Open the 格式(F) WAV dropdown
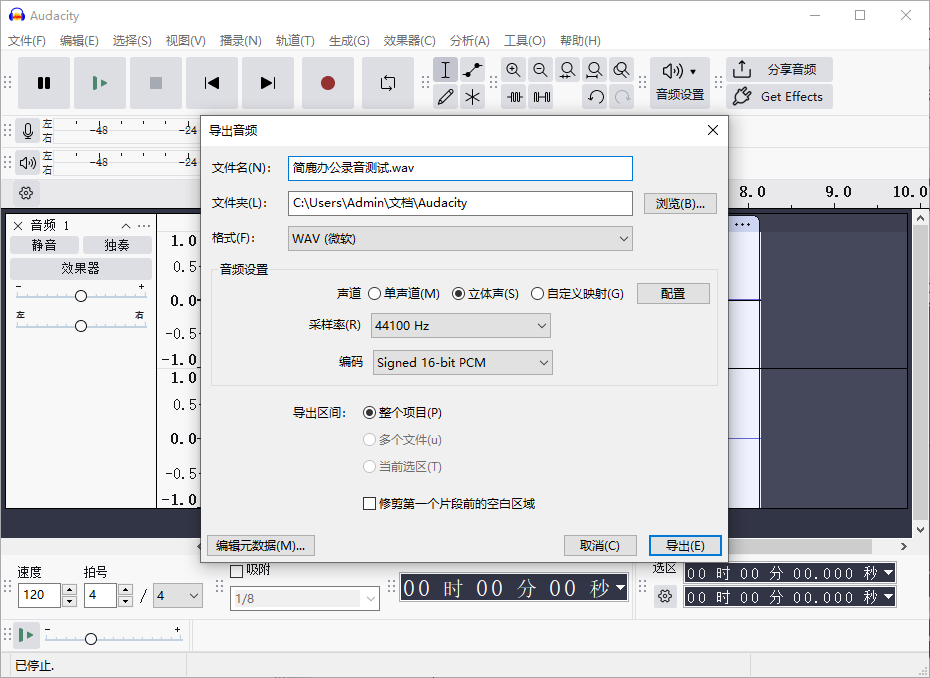Screen dimensions: 930x678 [x=459, y=238]
